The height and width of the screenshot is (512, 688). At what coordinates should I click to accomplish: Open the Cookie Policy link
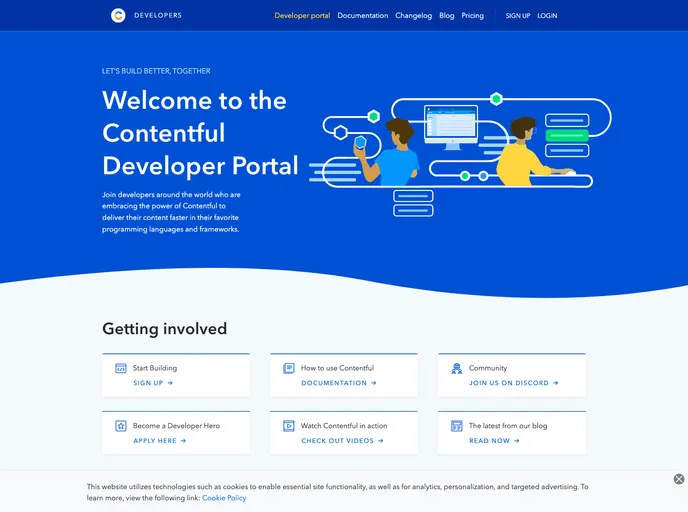pos(224,498)
